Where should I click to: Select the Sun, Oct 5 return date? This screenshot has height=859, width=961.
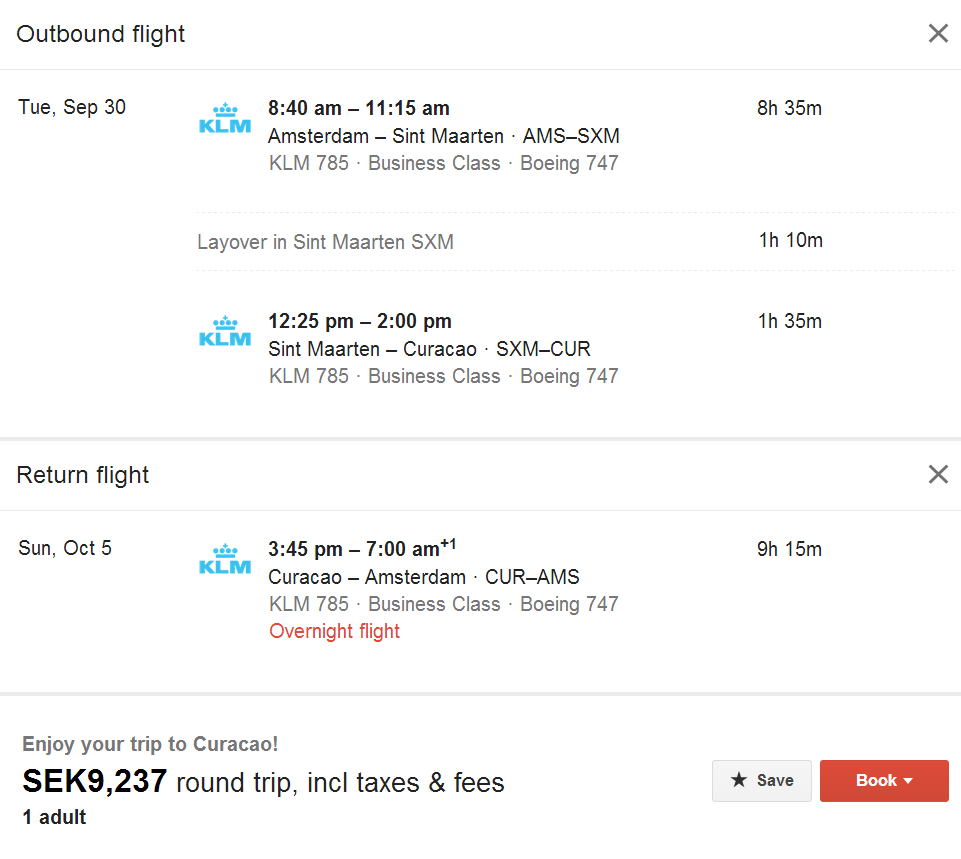point(65,548)
